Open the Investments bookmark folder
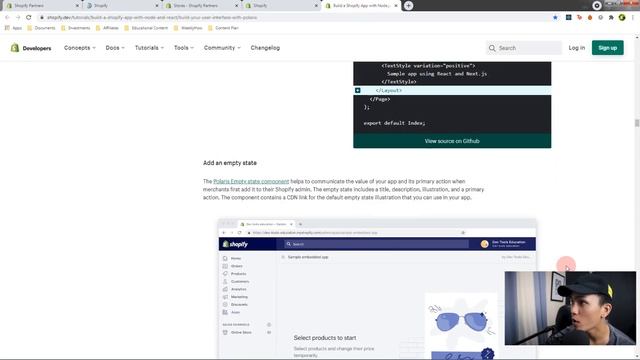The height and width of the screenshot is (360, 640). coord(76,28)
